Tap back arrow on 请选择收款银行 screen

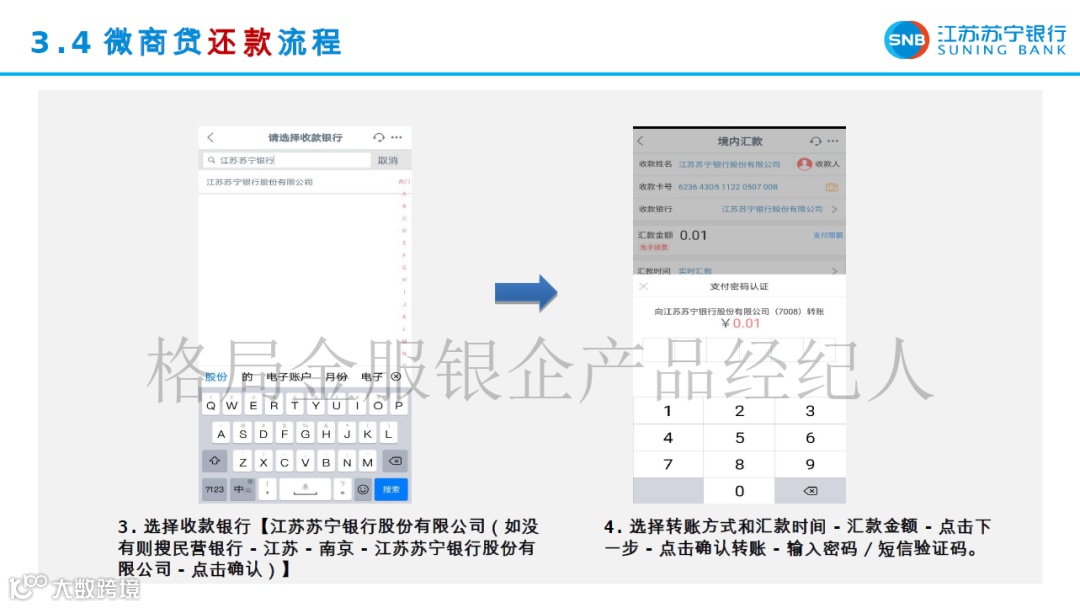point(211,138)
